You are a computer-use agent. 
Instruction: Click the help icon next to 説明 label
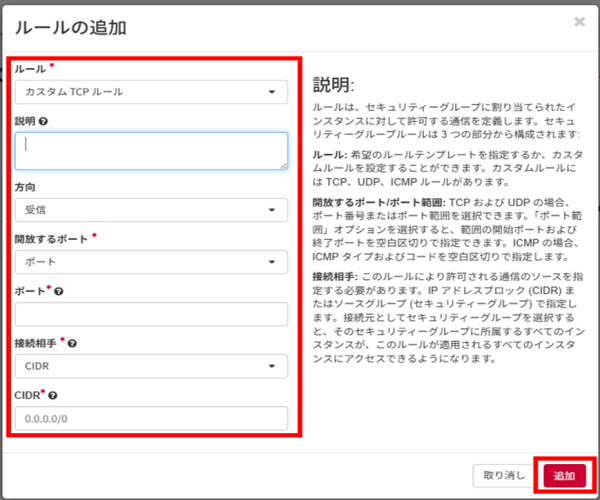pyautogui.click(x=44, y=122)
